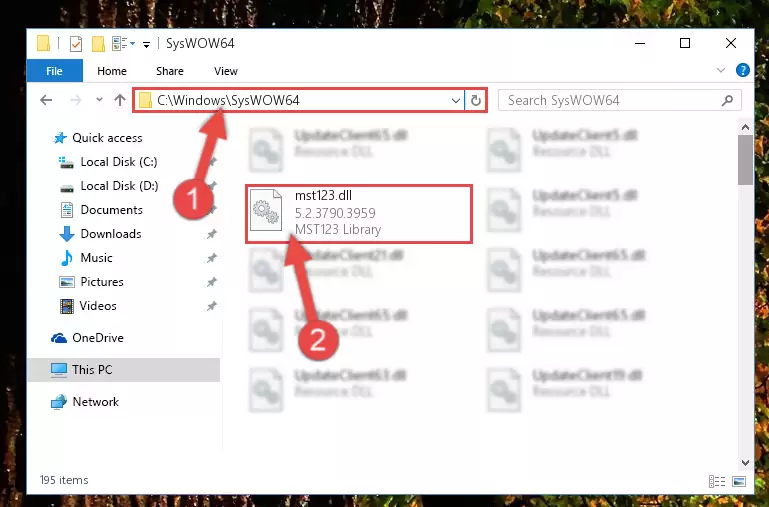Open the Customize Quick Access Toolbar dropdown
Viewport: 769px width, 507px height.
click(146, 45)
